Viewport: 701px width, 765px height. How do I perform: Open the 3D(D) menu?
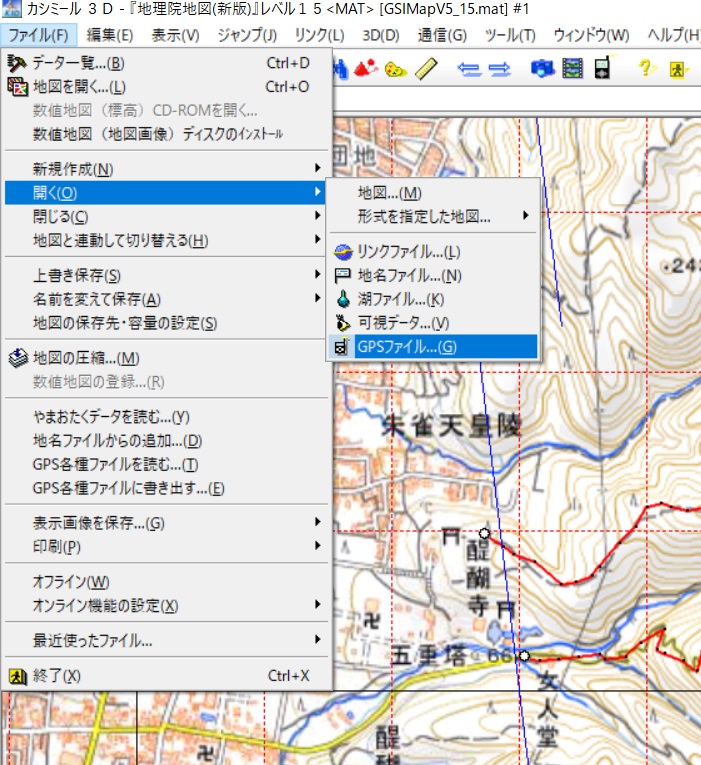click(x=381, y=35)
